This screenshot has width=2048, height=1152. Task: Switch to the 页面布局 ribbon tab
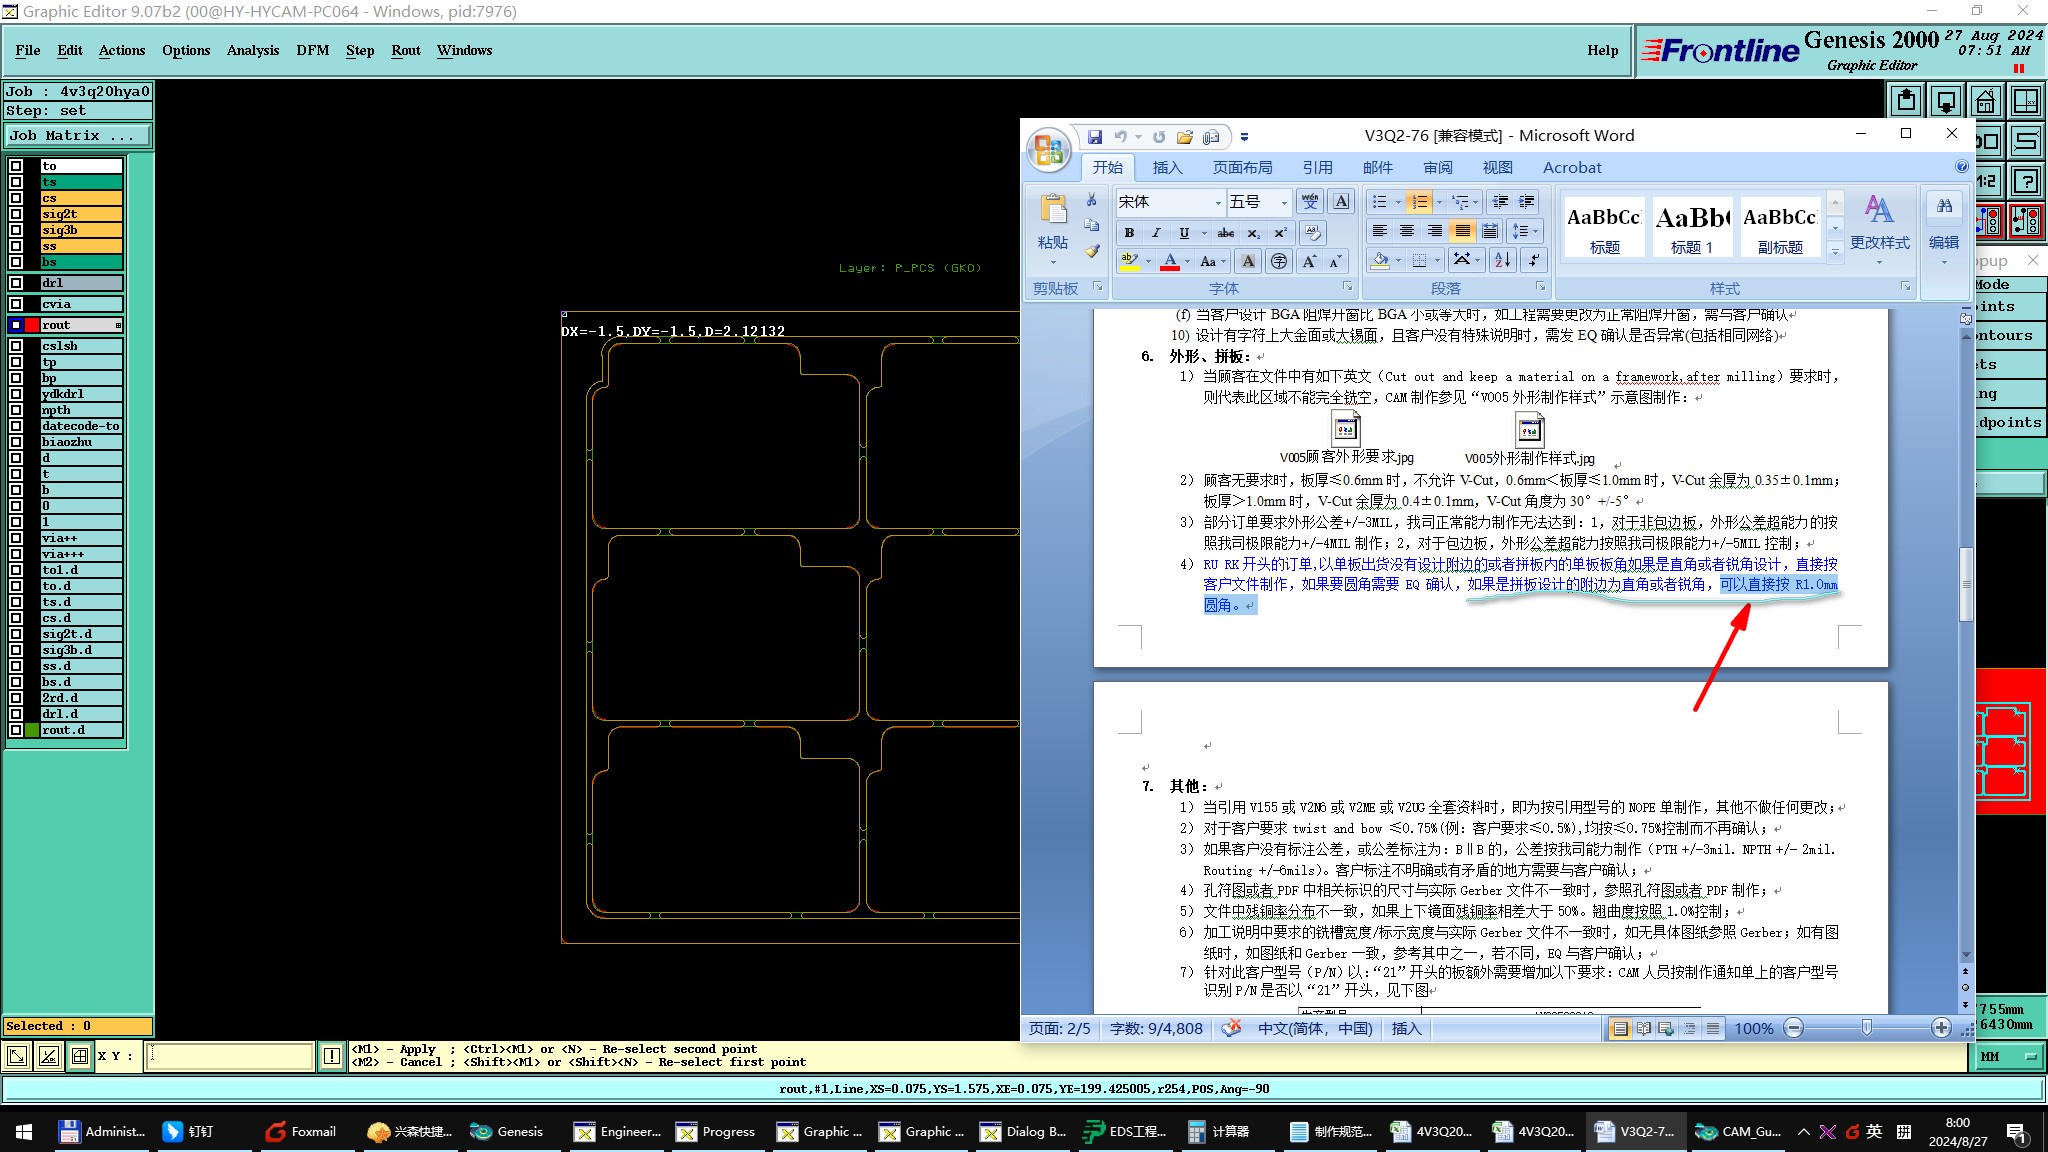[1242, 168]
